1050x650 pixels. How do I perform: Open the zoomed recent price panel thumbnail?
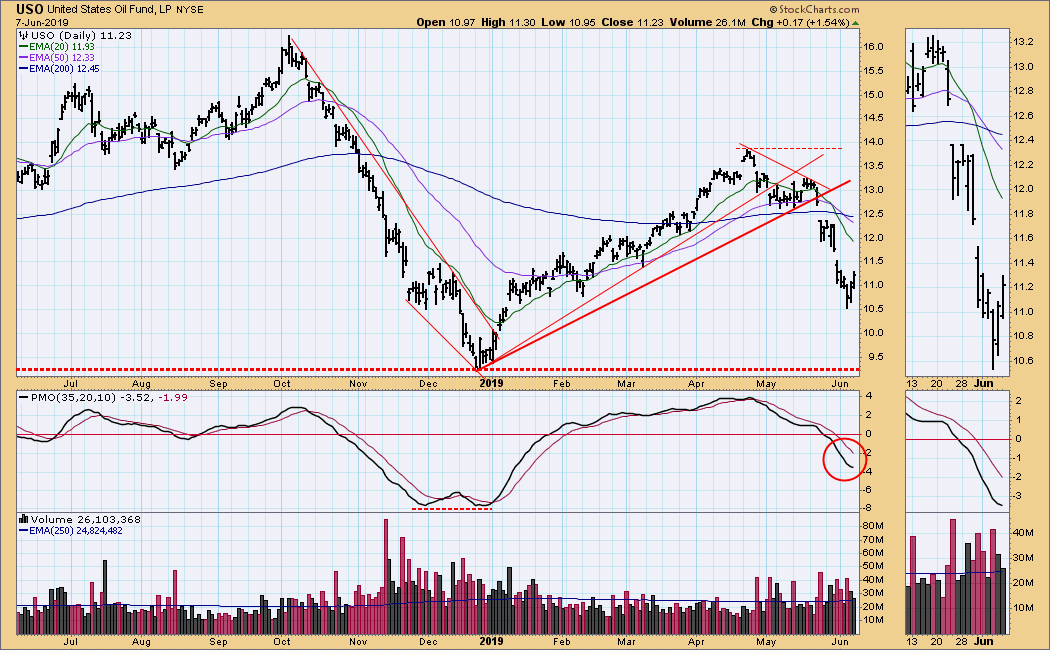[956, 202]
